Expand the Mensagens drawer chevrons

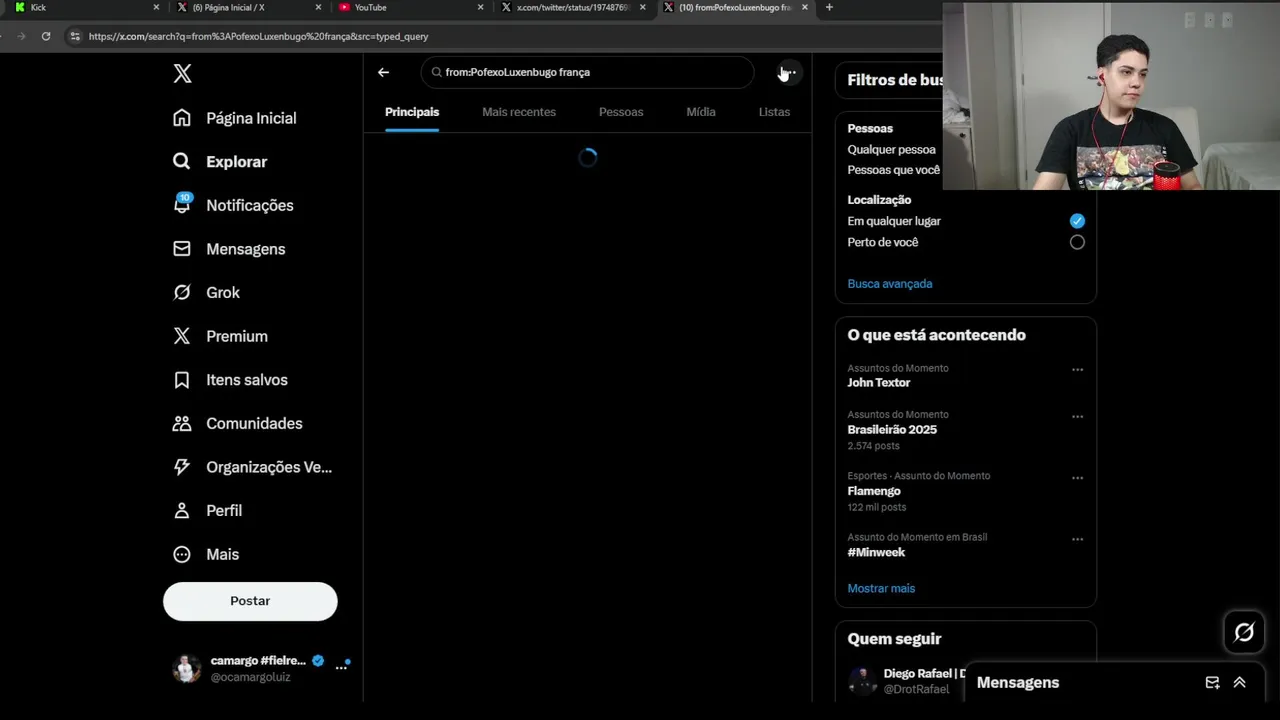pyautogui.click(x=1239, y=682)
